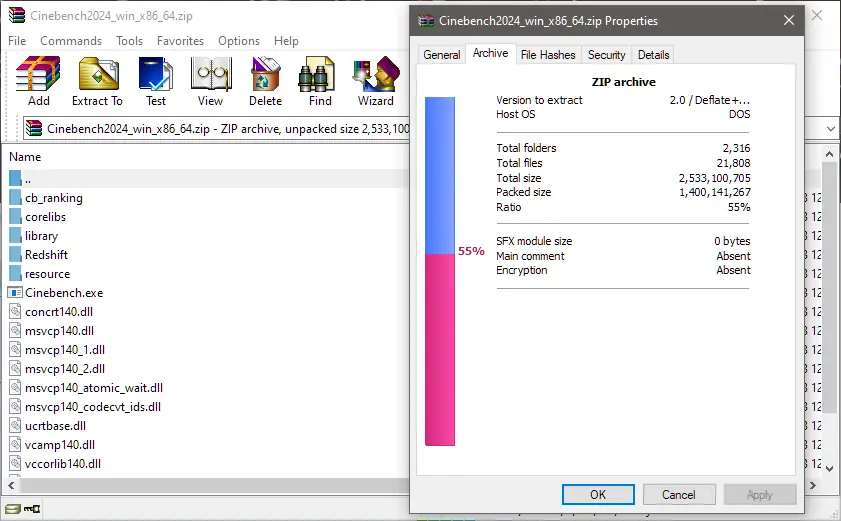
Task: Expand the address path dropdown arrow
Action: tap(830, 129)
